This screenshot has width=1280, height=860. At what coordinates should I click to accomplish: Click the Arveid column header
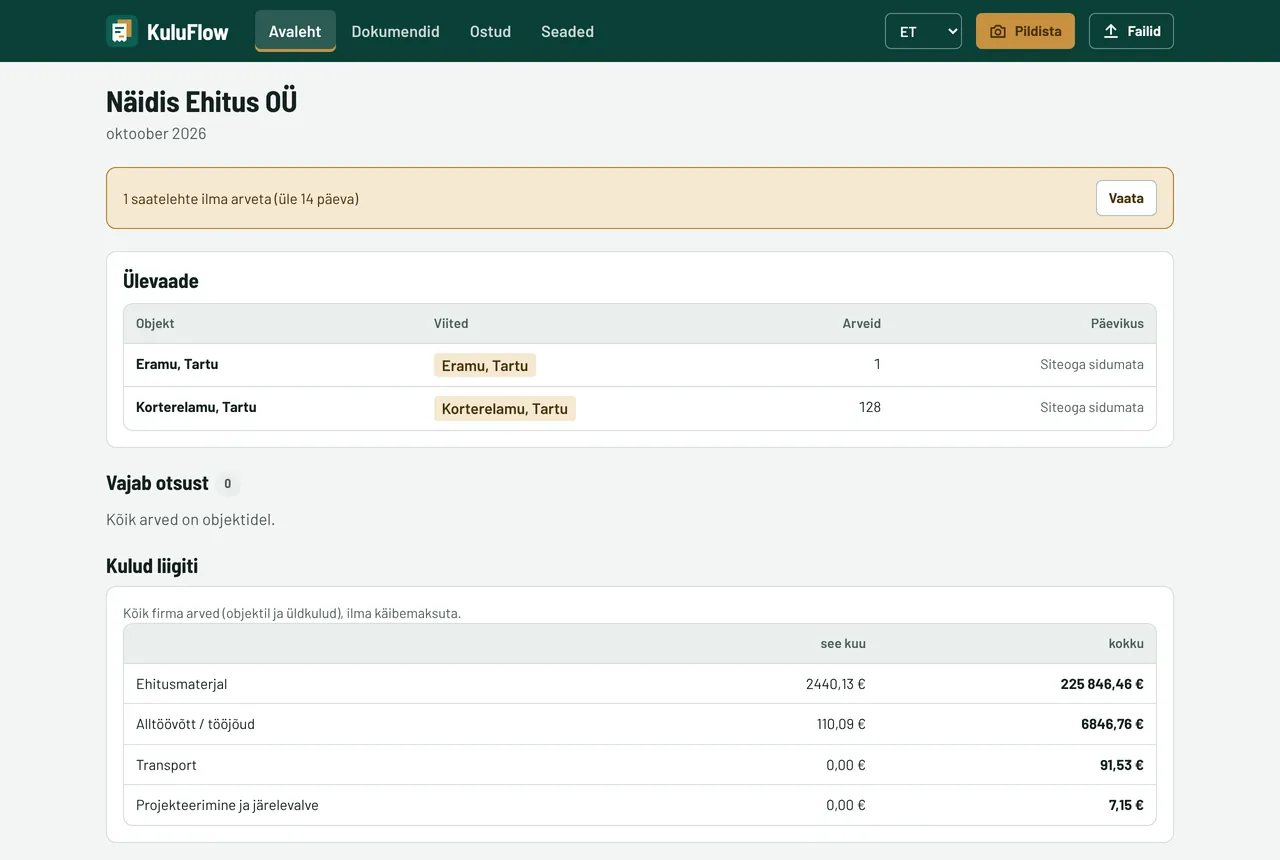pos(862,323)
